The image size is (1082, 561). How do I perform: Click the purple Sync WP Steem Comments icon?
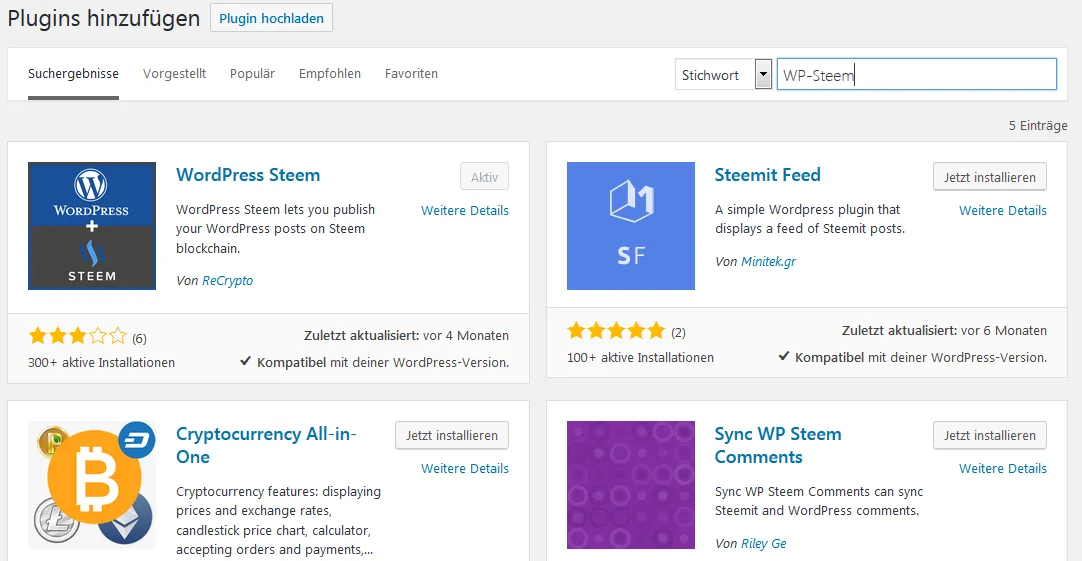(631, 485)
